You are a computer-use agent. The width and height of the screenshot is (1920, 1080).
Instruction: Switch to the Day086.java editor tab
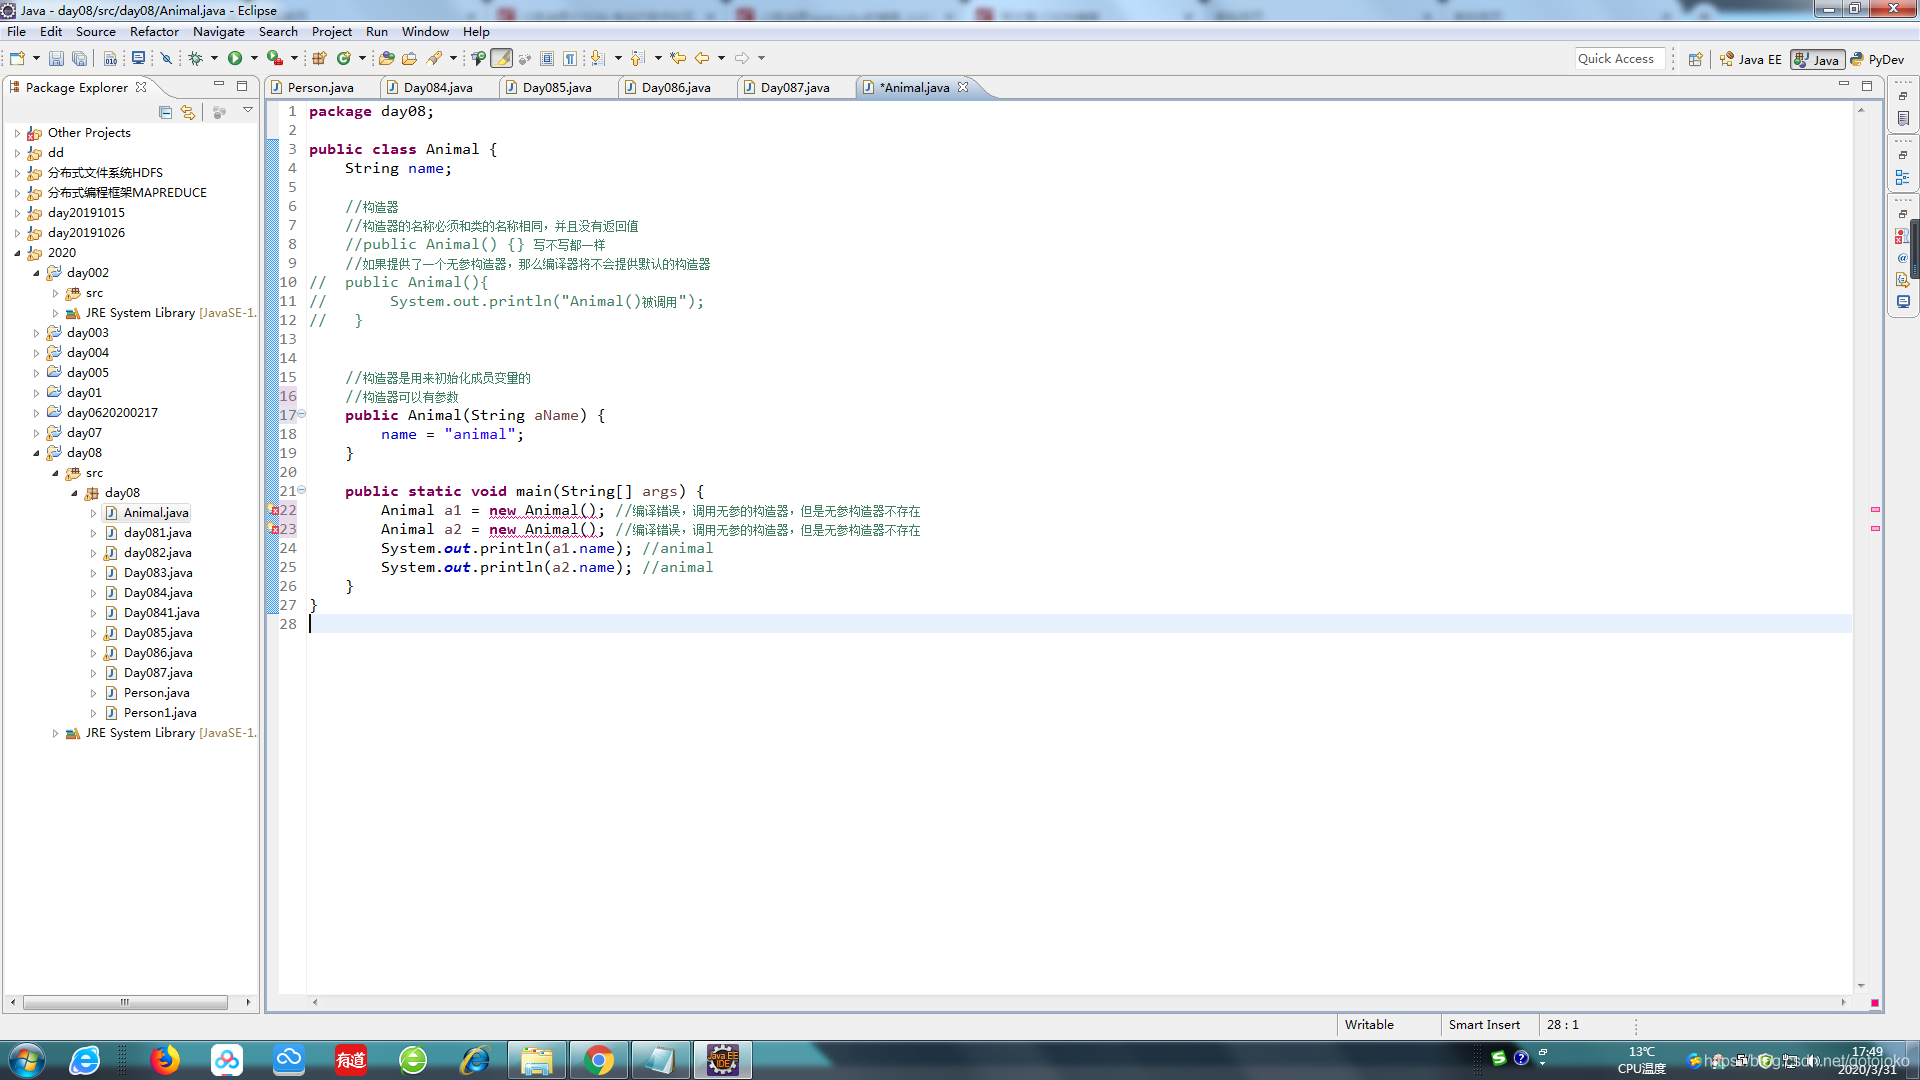coord(675,88)
